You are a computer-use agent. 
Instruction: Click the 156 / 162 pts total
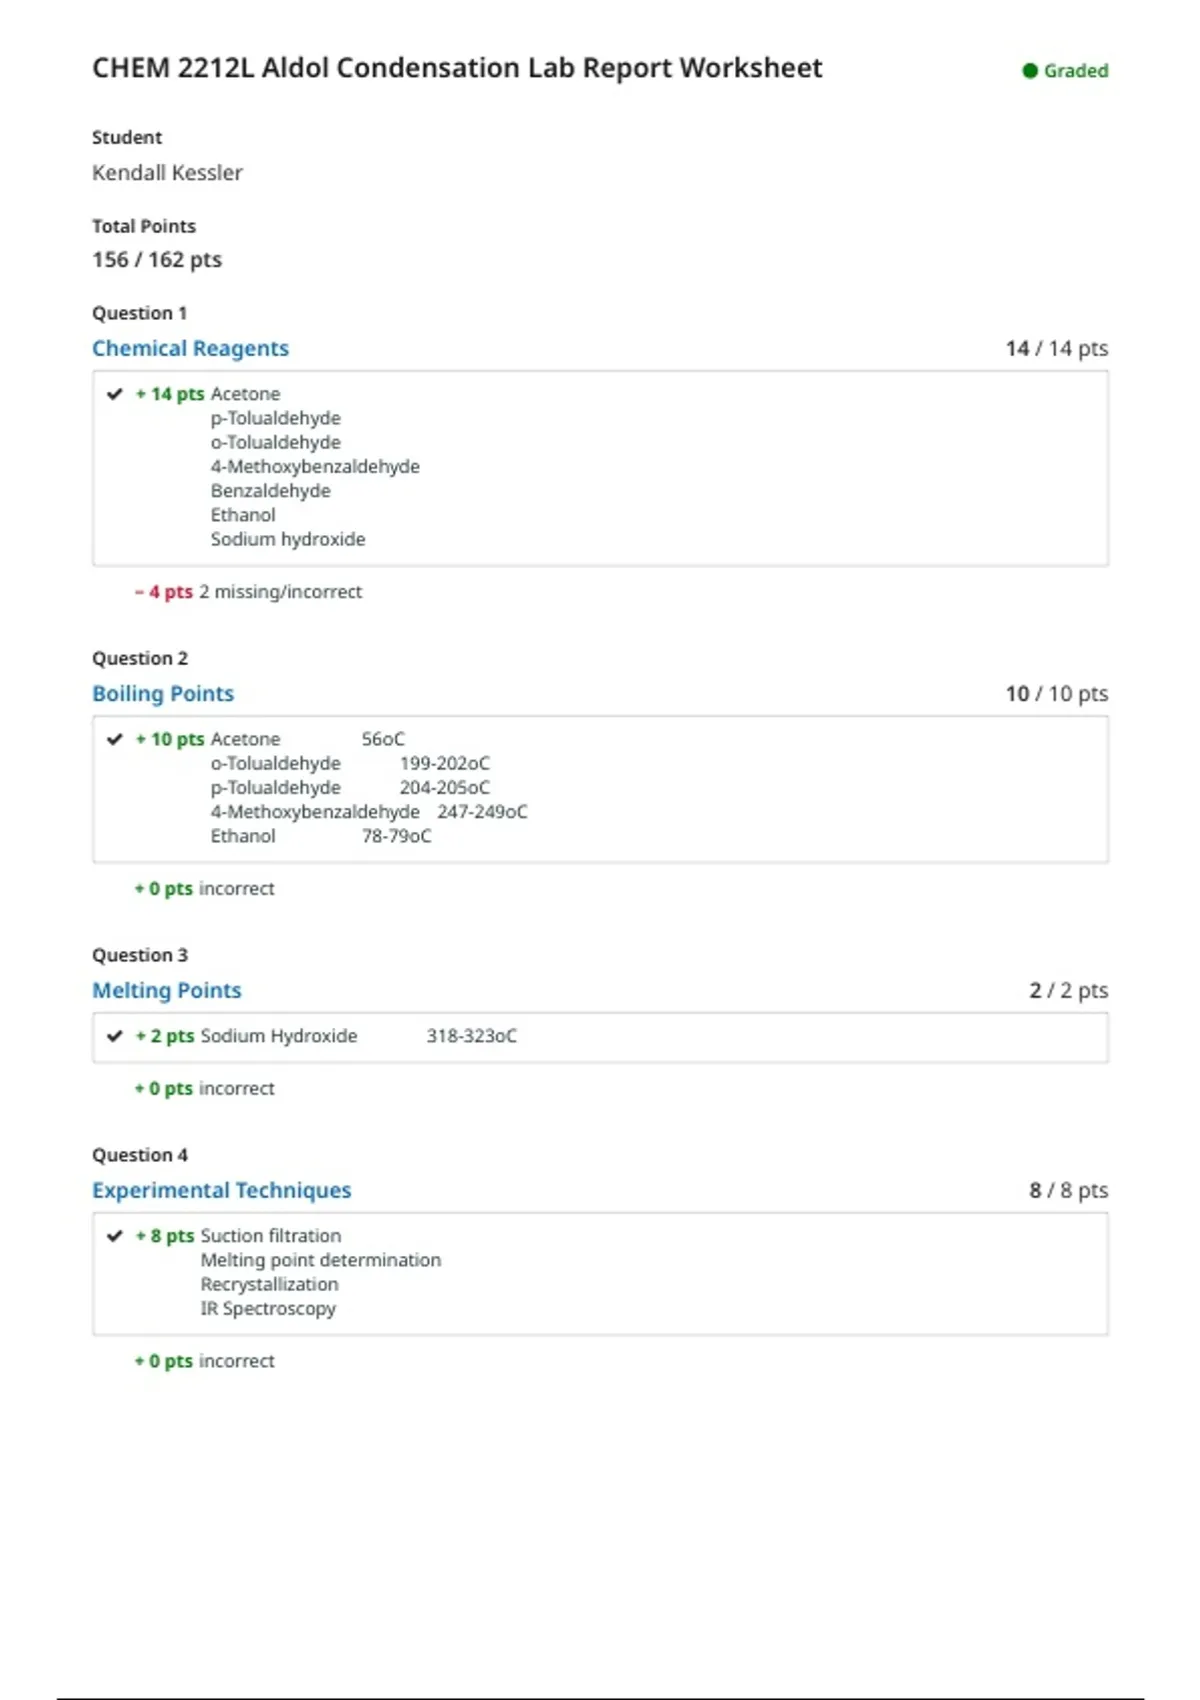pos(157,260)
